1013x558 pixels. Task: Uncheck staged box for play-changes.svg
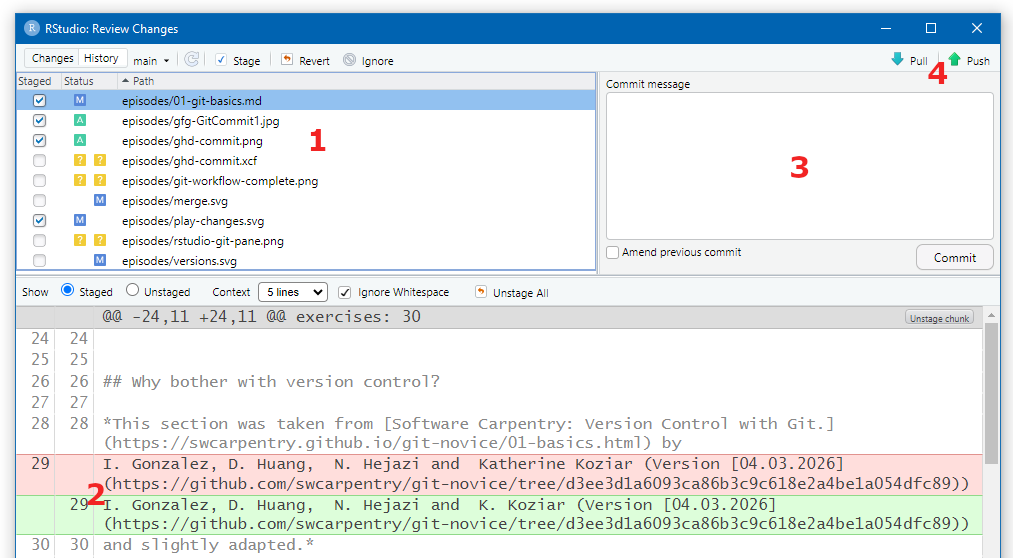pyautogui.click(x=39, y=221)
